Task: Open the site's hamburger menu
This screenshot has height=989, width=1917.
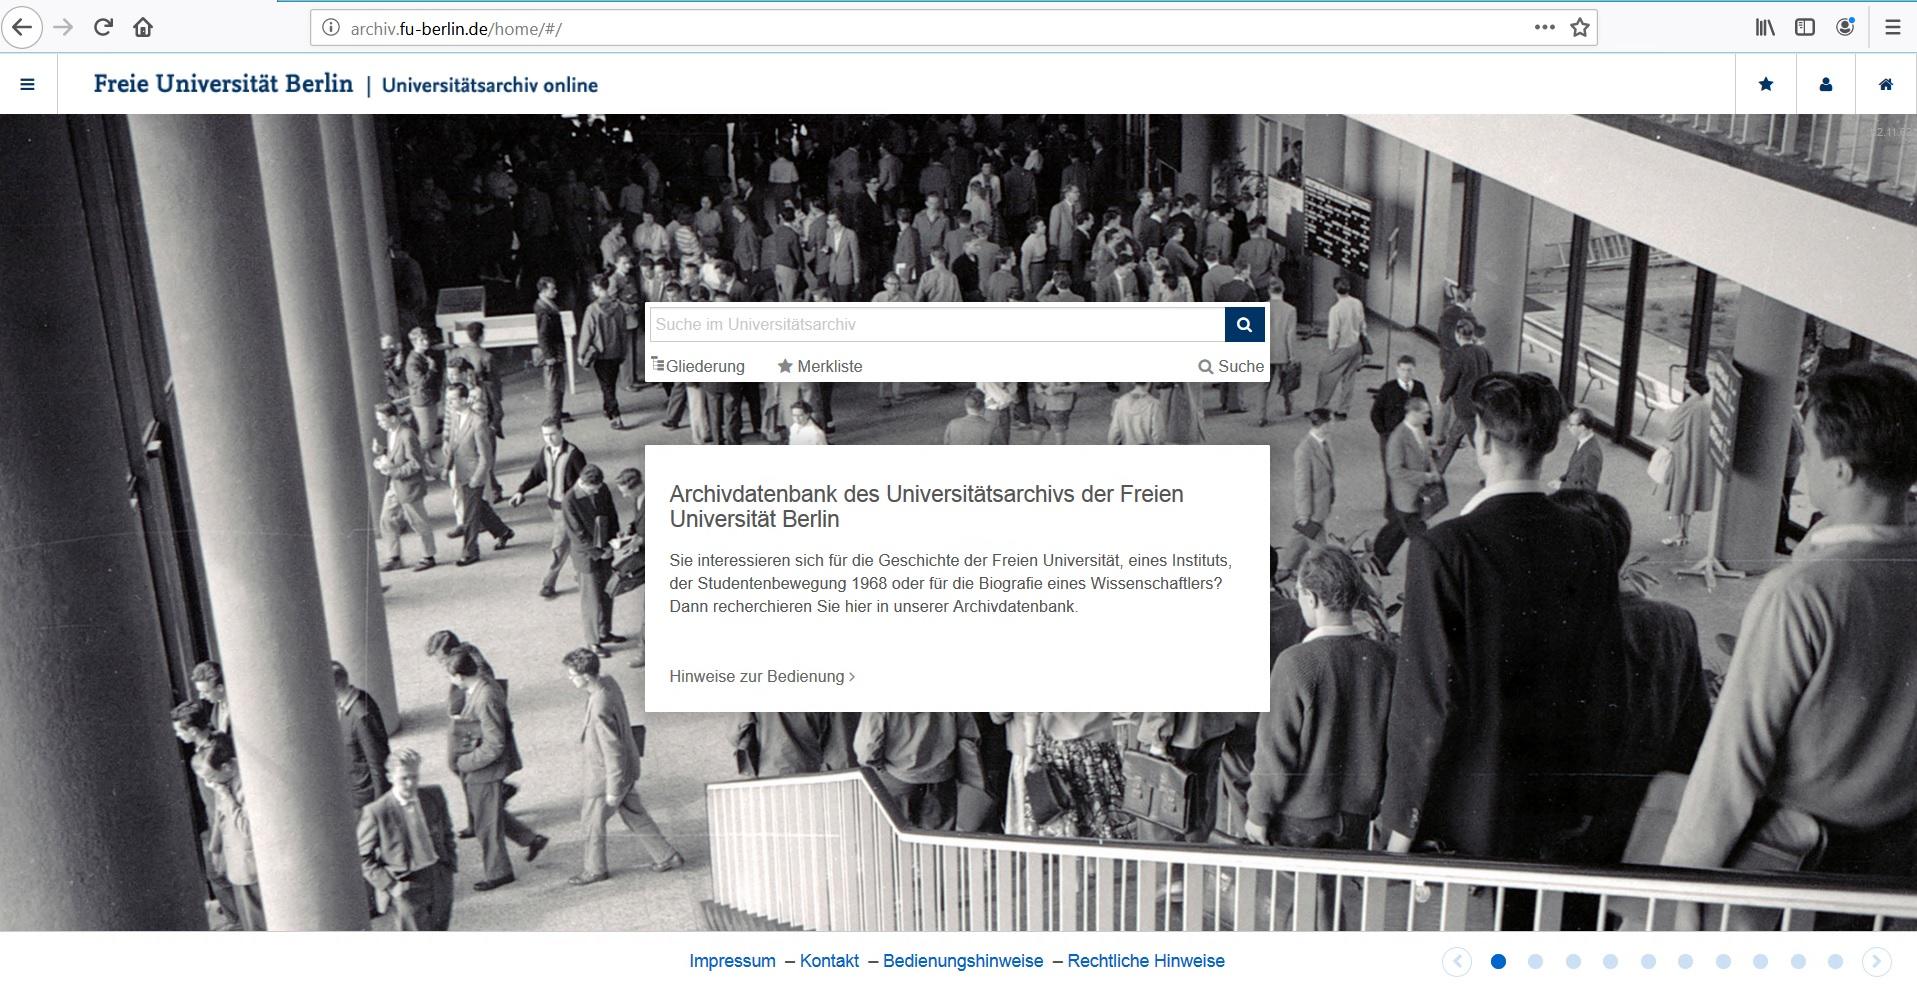Action: (x=28, y=84)
